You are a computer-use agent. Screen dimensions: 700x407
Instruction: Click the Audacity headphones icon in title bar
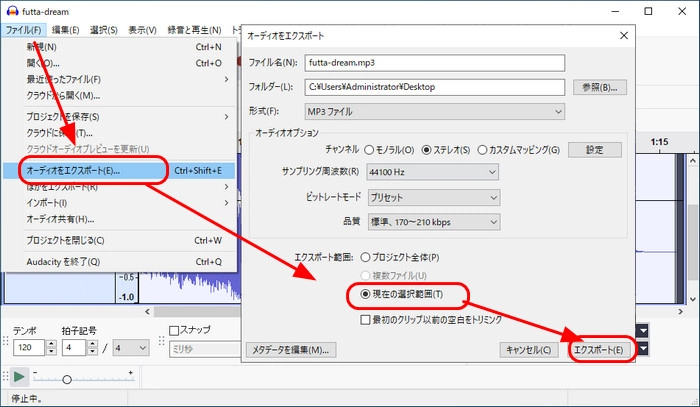coord(12,11)
